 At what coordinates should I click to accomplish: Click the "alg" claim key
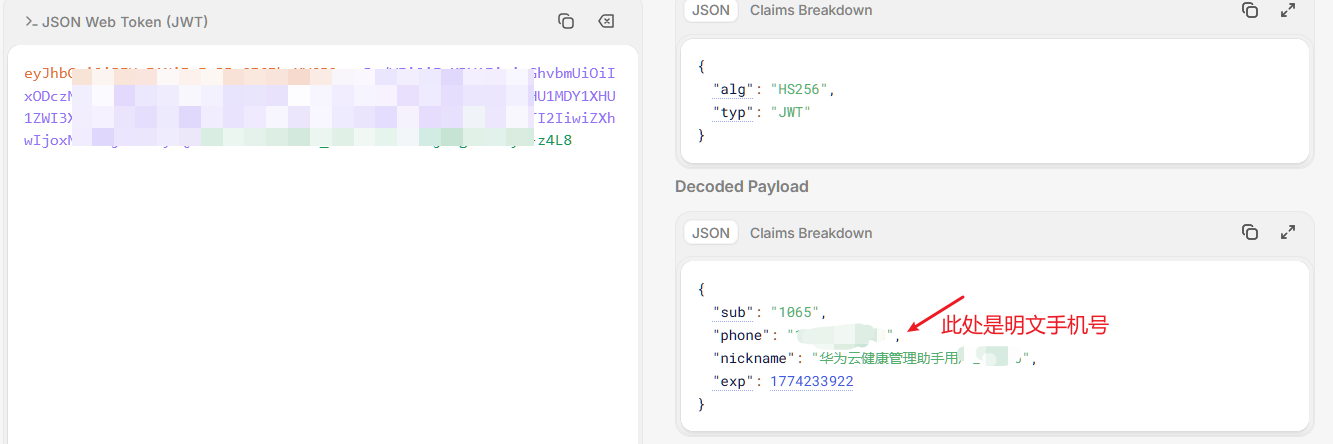tap(735, 89)
